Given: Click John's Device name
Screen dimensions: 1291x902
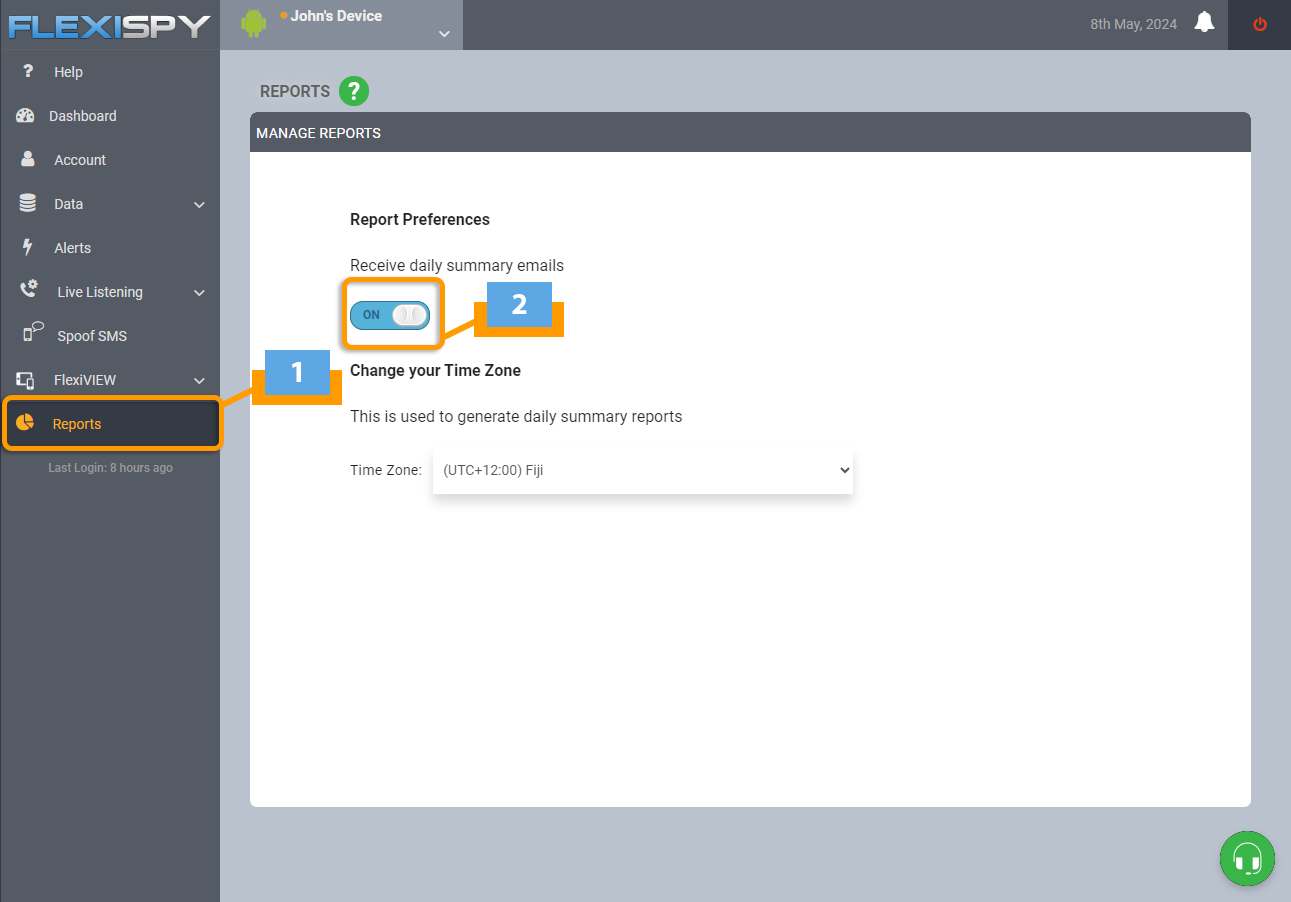Looking at the screenshot, I should coord(336,16).
